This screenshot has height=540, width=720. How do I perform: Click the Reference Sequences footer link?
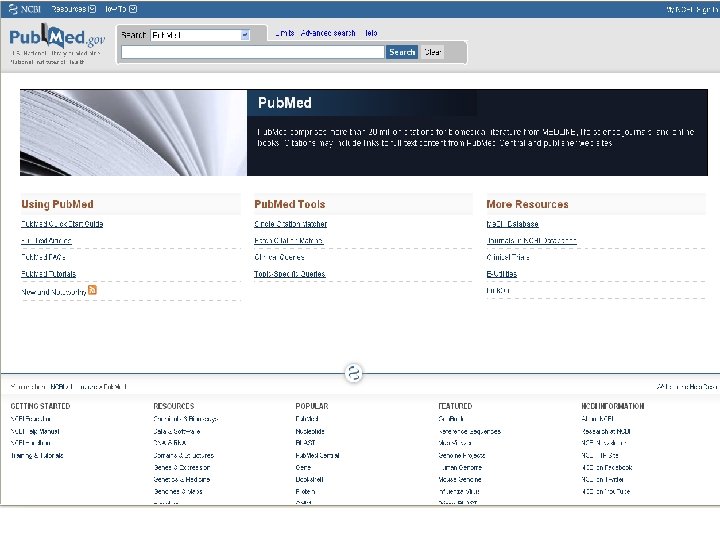(x=469, y=431)
